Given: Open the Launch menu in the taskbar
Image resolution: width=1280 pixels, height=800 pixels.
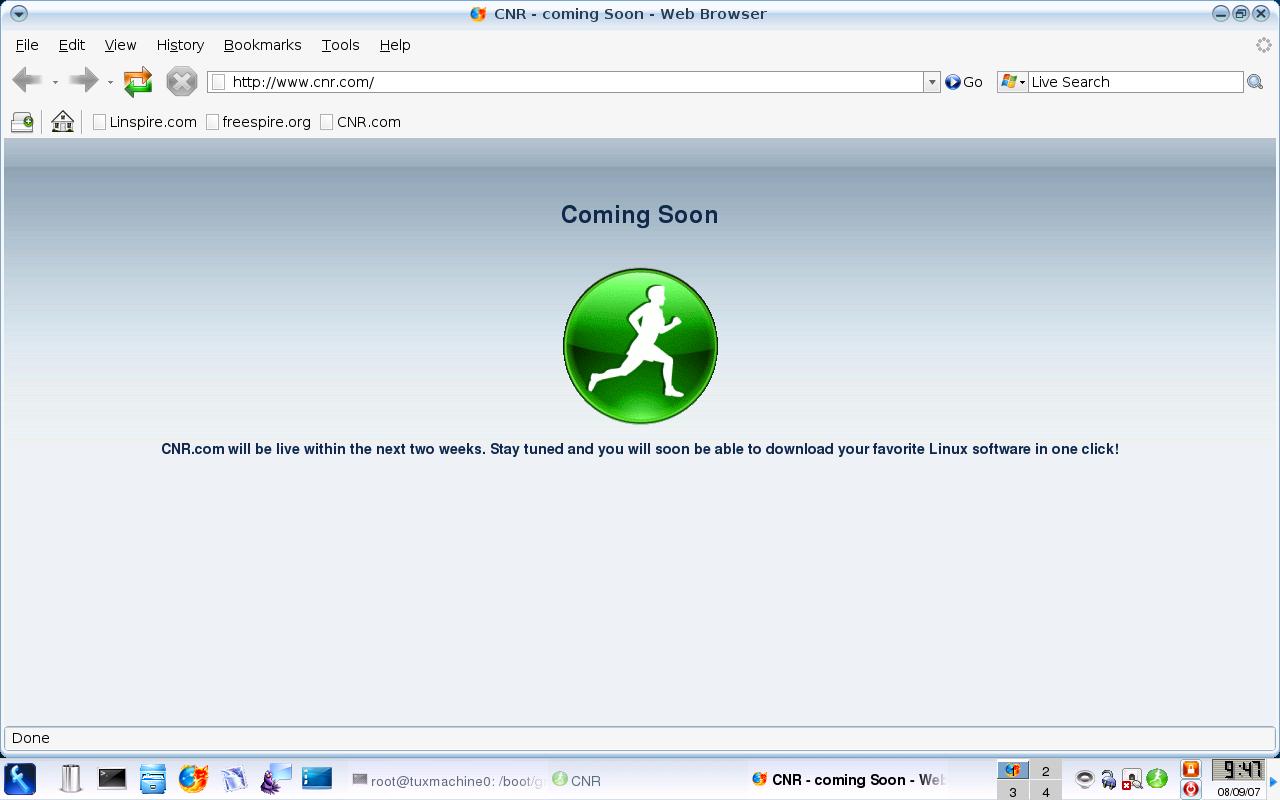Looking at the screenshot, I should 20,778.
